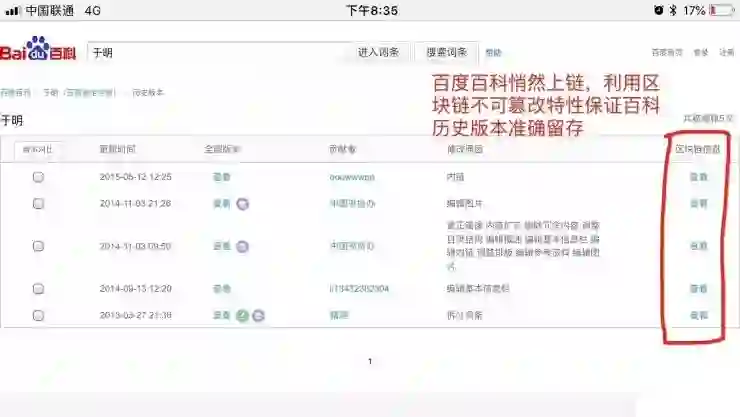The width and height of the screenshot is (740, 417).
Task: View full version of 2014-09-13 12:20
Action: pos(221,288)
